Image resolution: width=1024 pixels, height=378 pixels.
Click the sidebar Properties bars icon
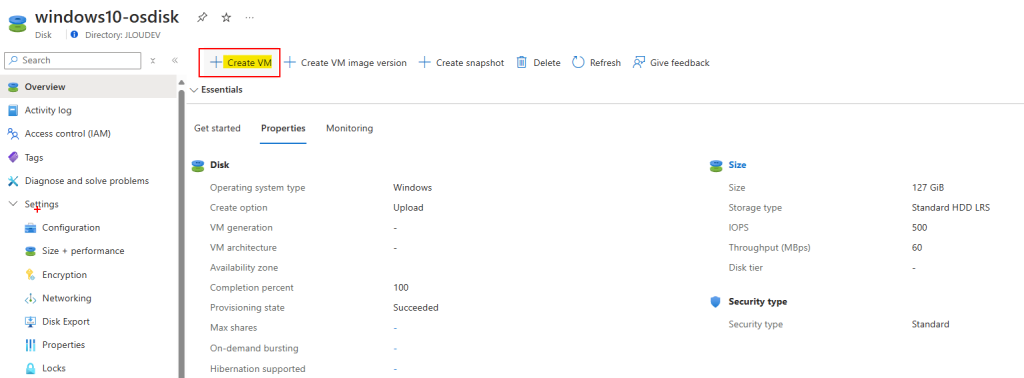point(30,345)
